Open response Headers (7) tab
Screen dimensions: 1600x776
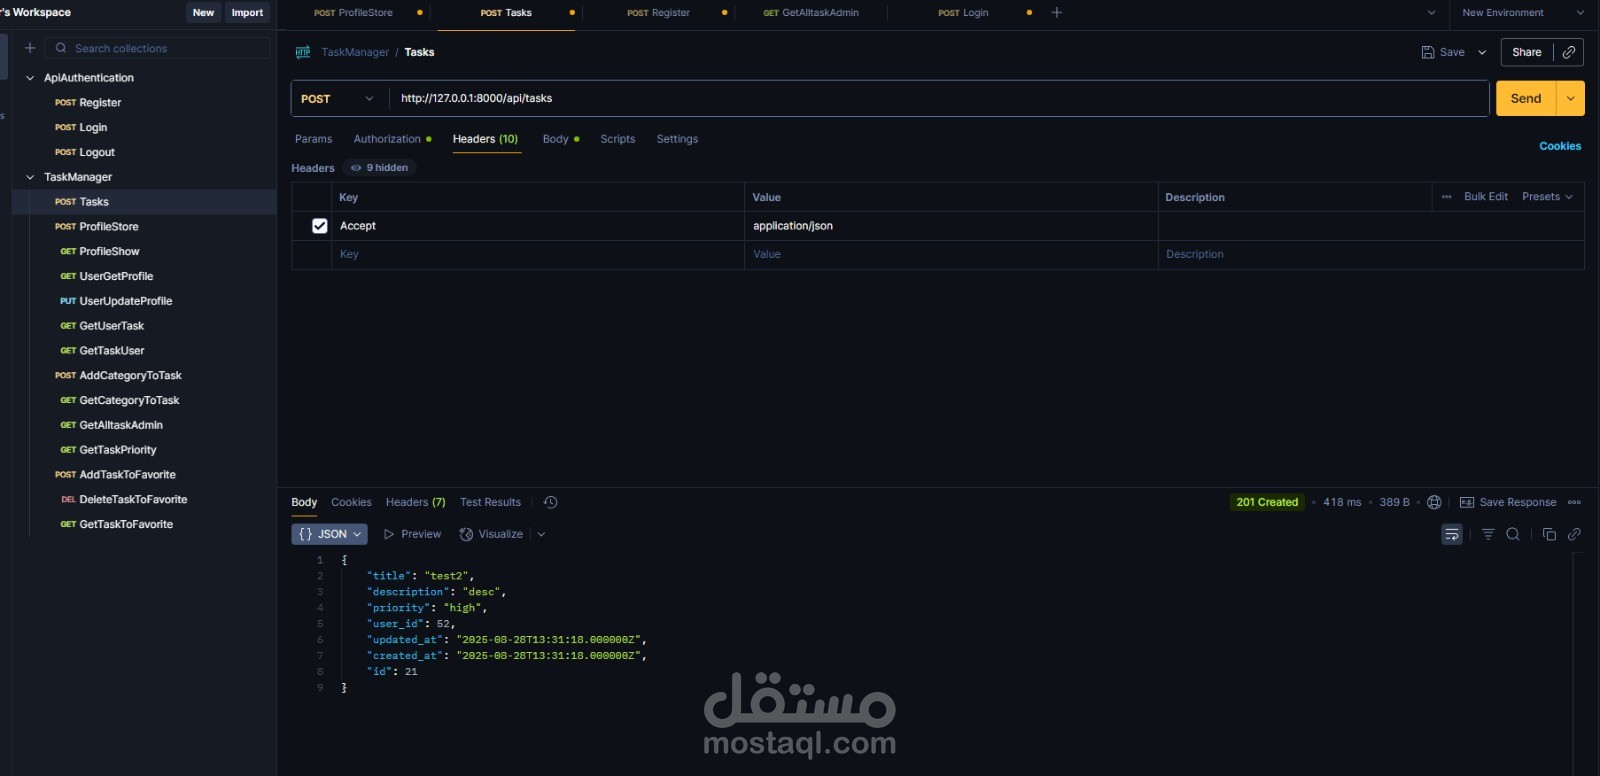(x=415, y=502)
